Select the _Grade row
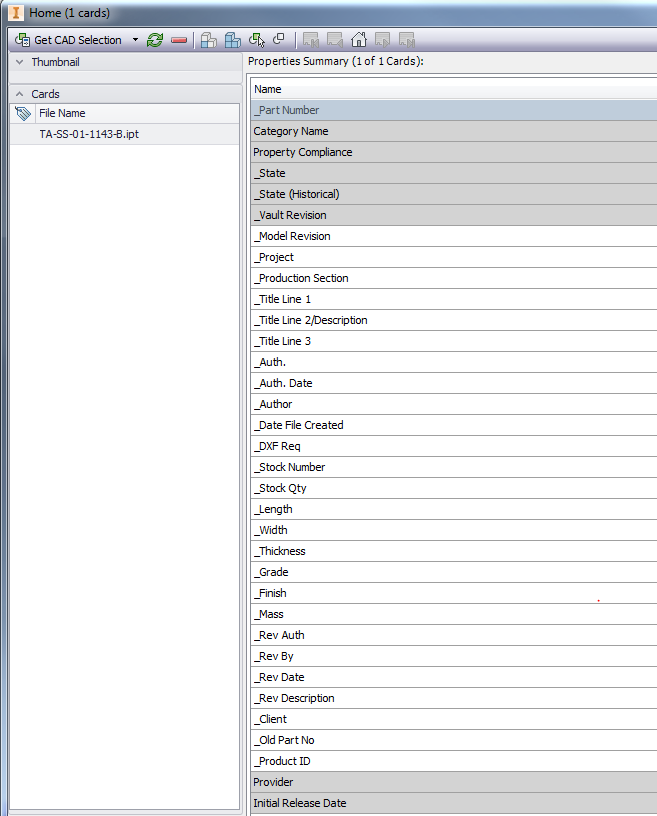Screen dimensions: 657x816 [x=453, y=572]
